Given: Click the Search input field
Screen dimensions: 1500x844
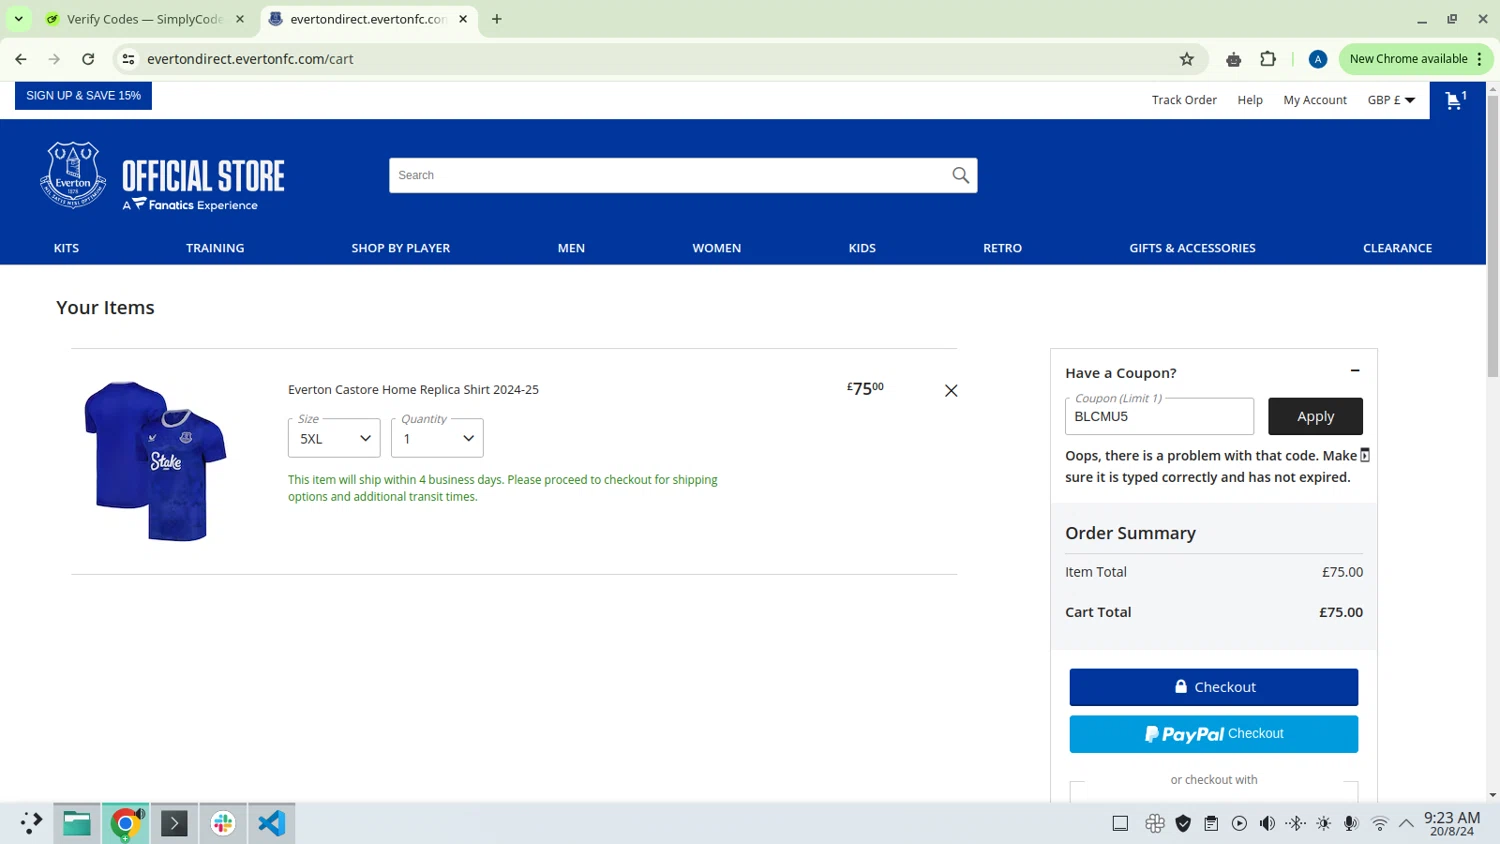Looking at the screenshot, I should [670, 175].
